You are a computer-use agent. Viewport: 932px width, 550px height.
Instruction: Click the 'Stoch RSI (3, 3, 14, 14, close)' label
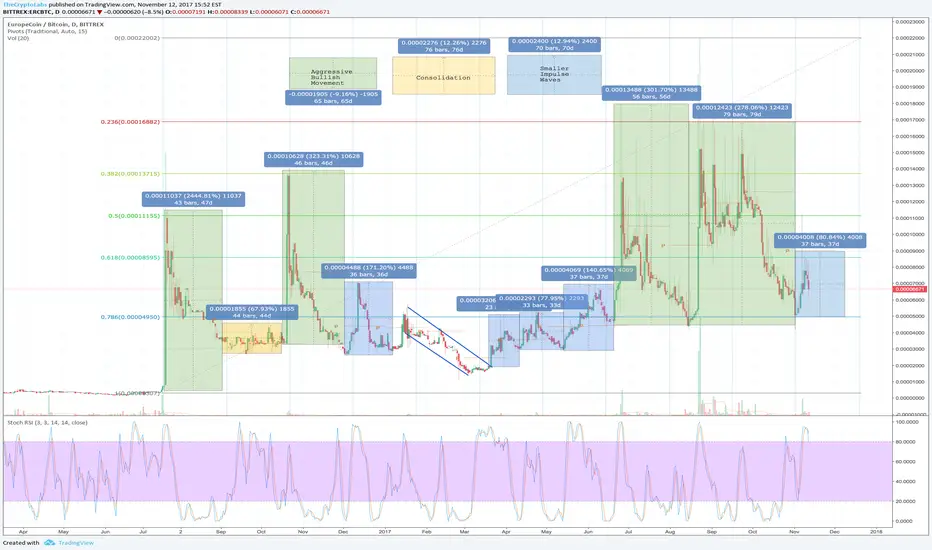pos(47,422)
